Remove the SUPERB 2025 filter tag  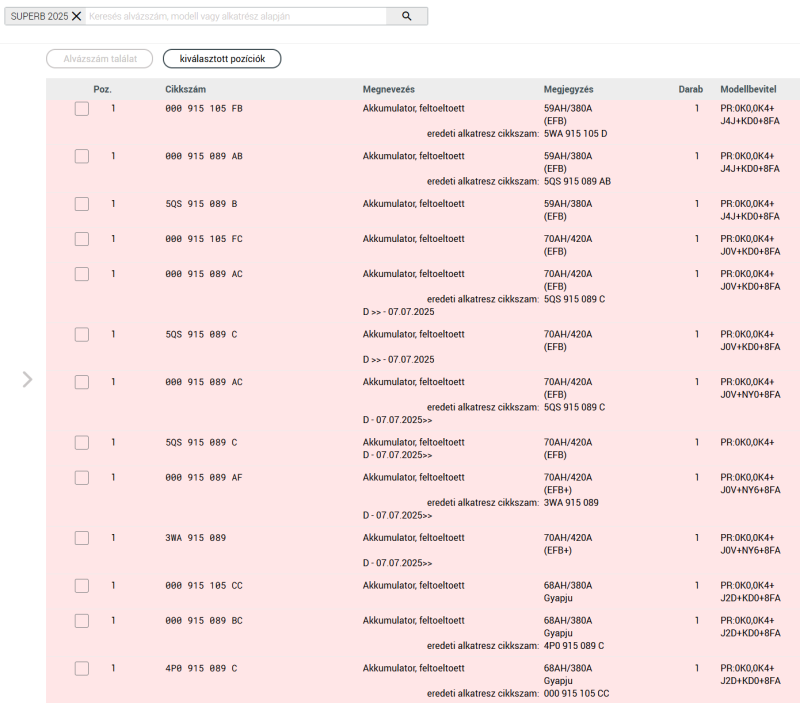click(x=77, y=16)
